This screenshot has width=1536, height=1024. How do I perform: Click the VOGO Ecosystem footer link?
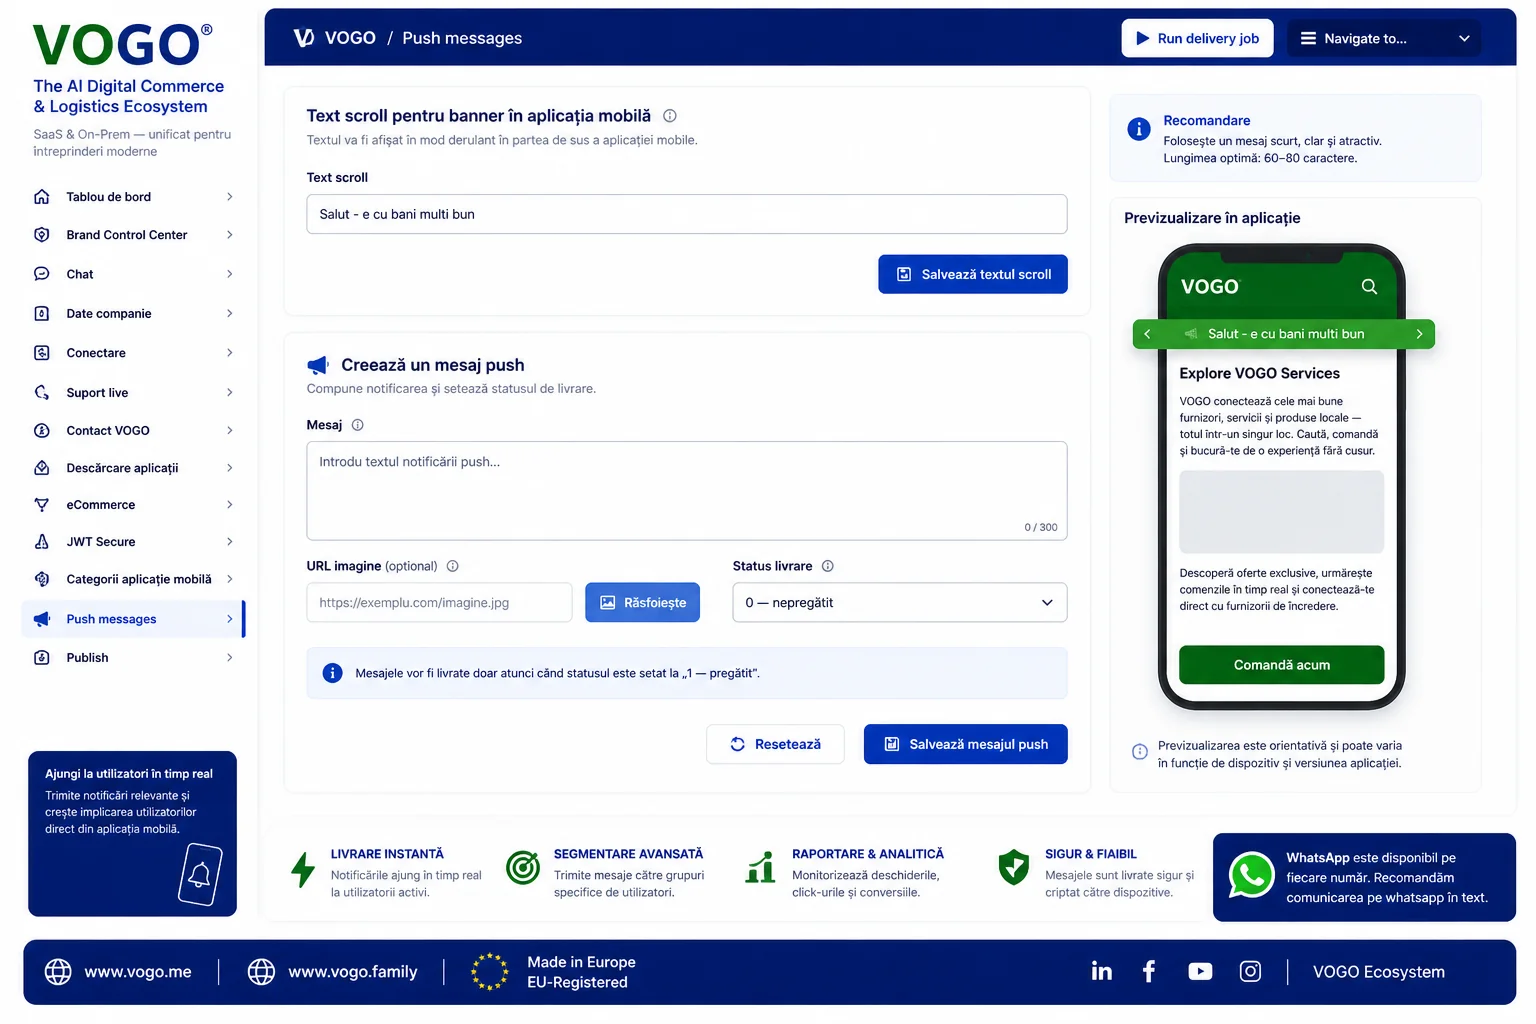[x=1379, y=972]
